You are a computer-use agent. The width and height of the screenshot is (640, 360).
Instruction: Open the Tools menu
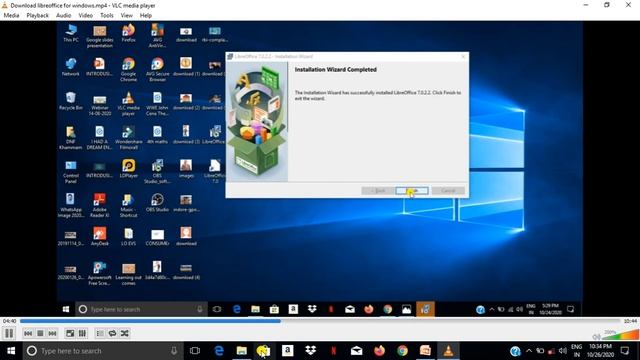[107, 16]
